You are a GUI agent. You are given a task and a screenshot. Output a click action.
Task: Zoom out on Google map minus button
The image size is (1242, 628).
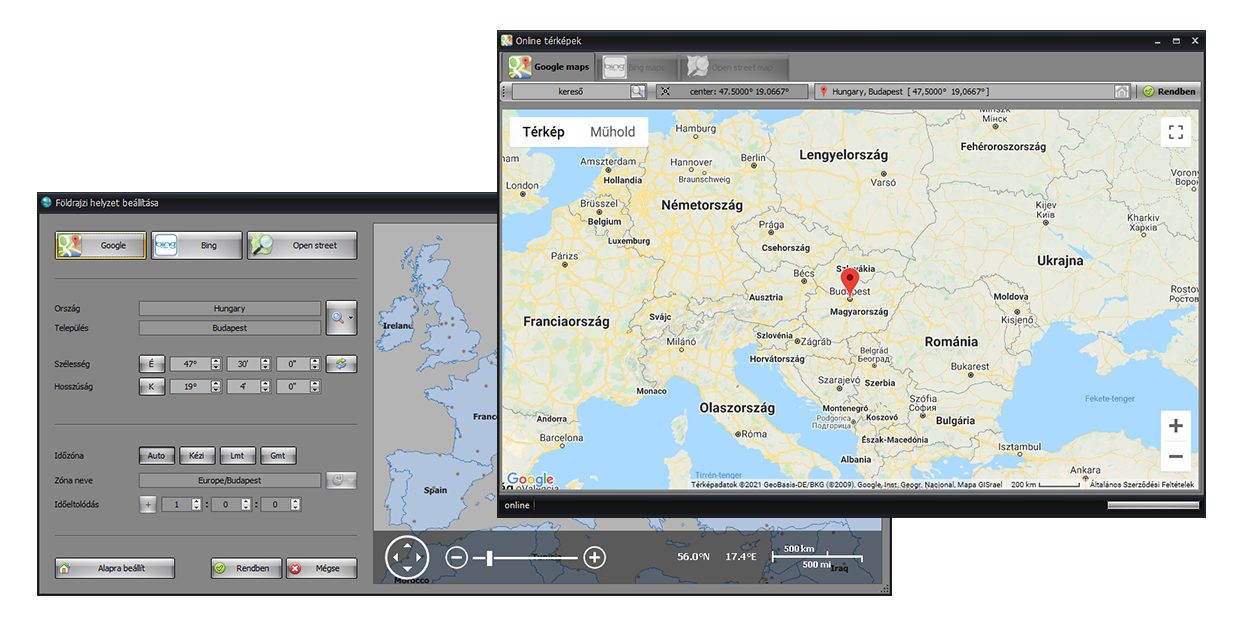(x=1176, y=456)
